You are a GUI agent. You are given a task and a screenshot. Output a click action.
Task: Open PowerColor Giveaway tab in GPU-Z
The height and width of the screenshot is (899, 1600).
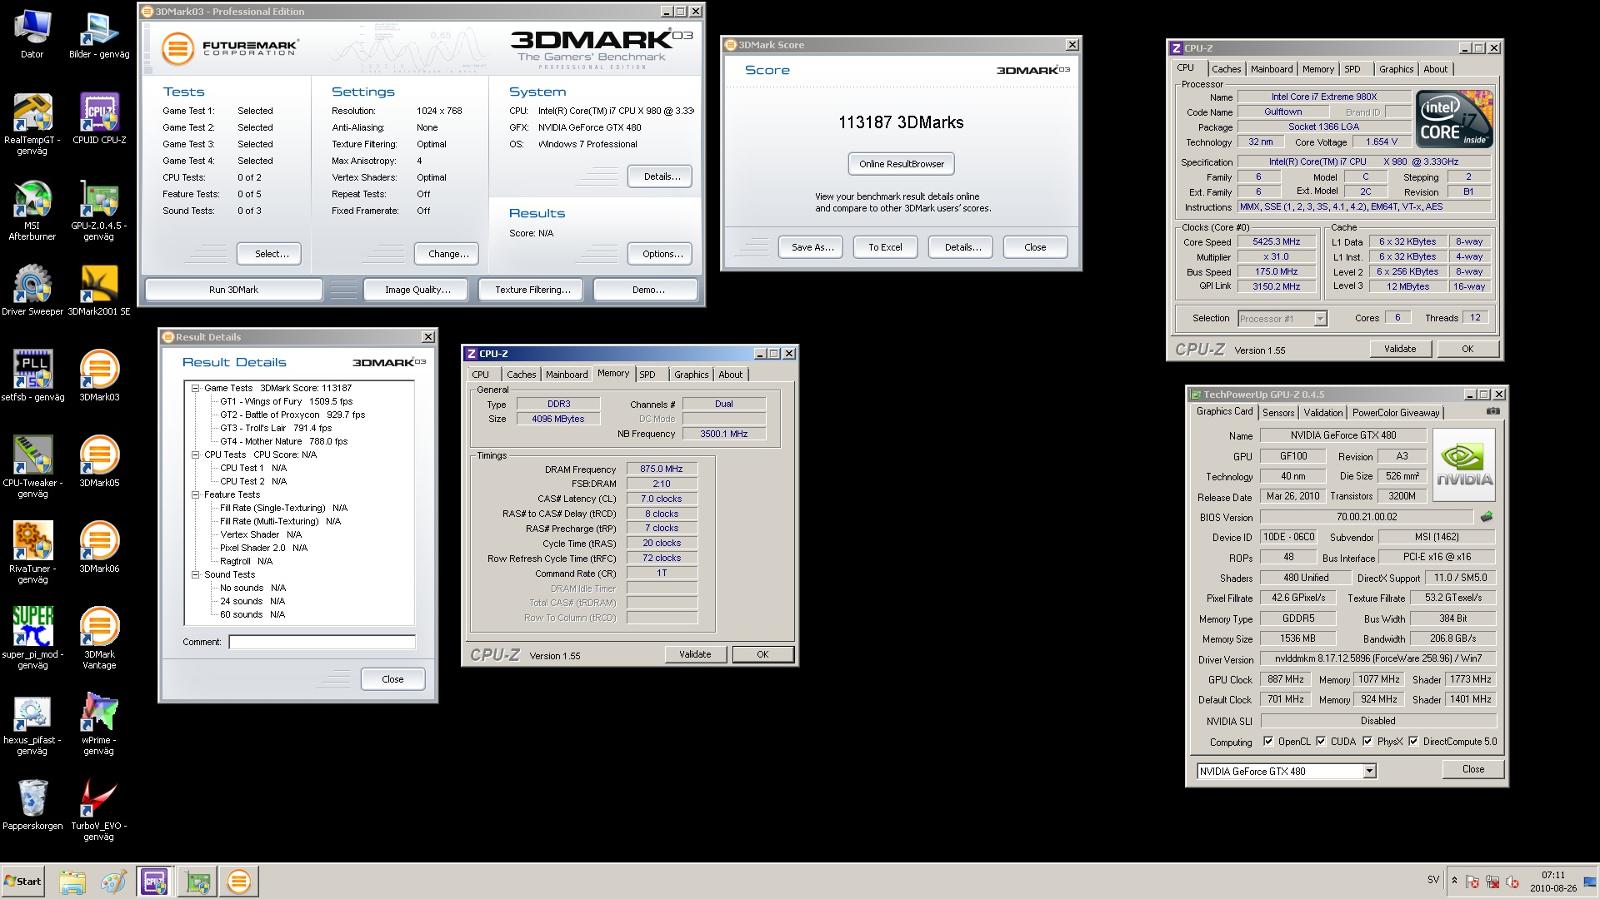pyautogui.click(x=1396, y=412)
